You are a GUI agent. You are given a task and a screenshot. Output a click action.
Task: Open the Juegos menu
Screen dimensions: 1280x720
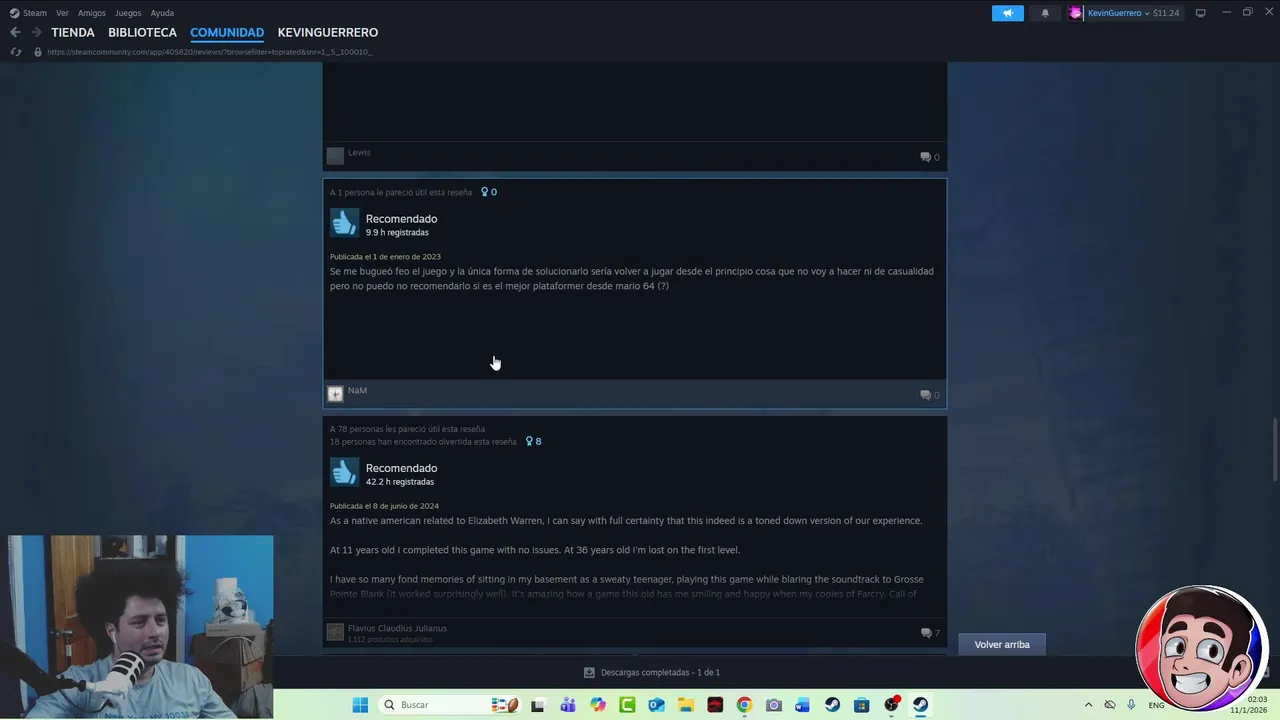point(128,13)
